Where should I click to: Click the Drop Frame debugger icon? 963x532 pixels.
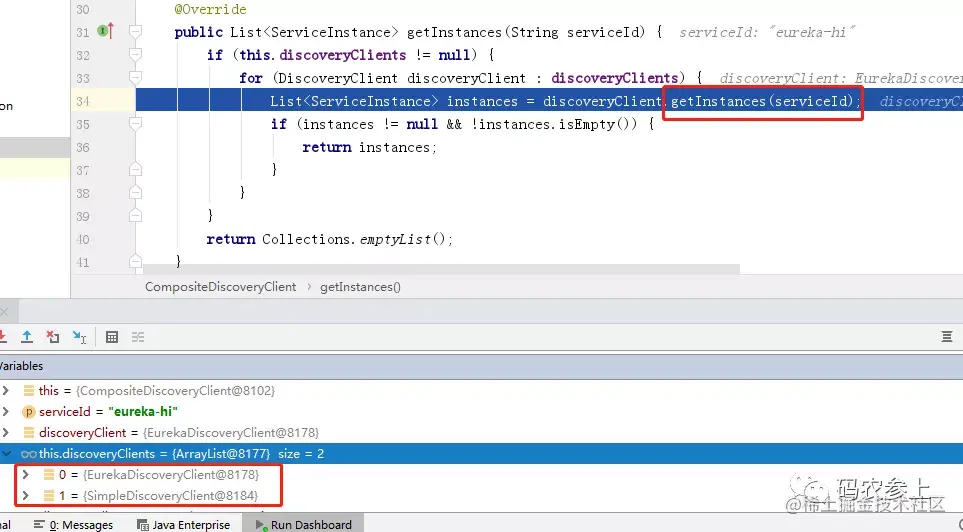(53, 337)
